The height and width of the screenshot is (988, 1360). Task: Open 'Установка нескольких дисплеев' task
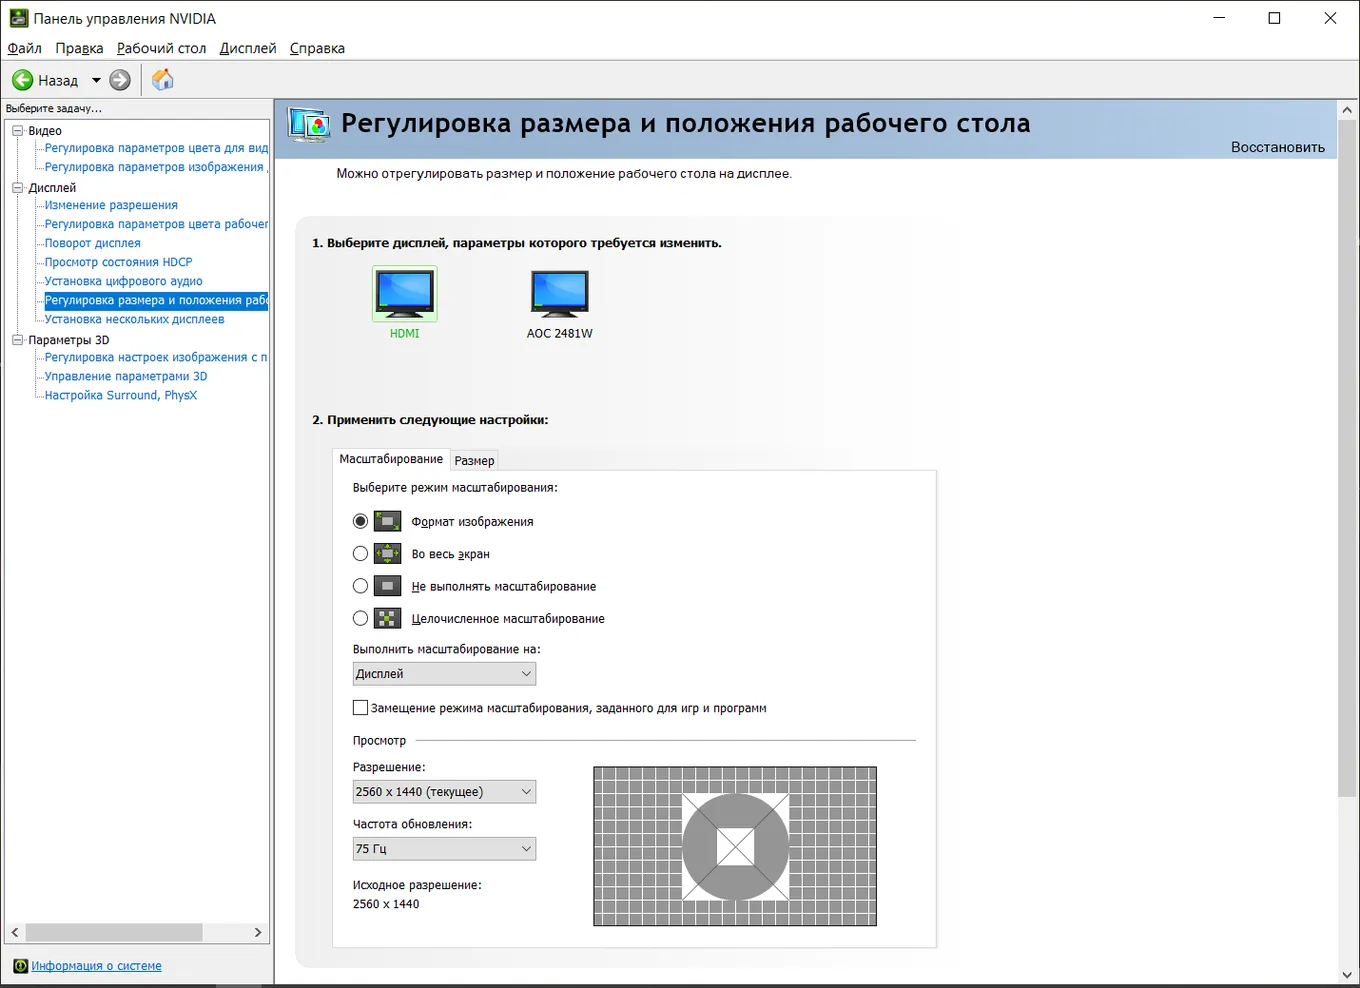(134, 319)
